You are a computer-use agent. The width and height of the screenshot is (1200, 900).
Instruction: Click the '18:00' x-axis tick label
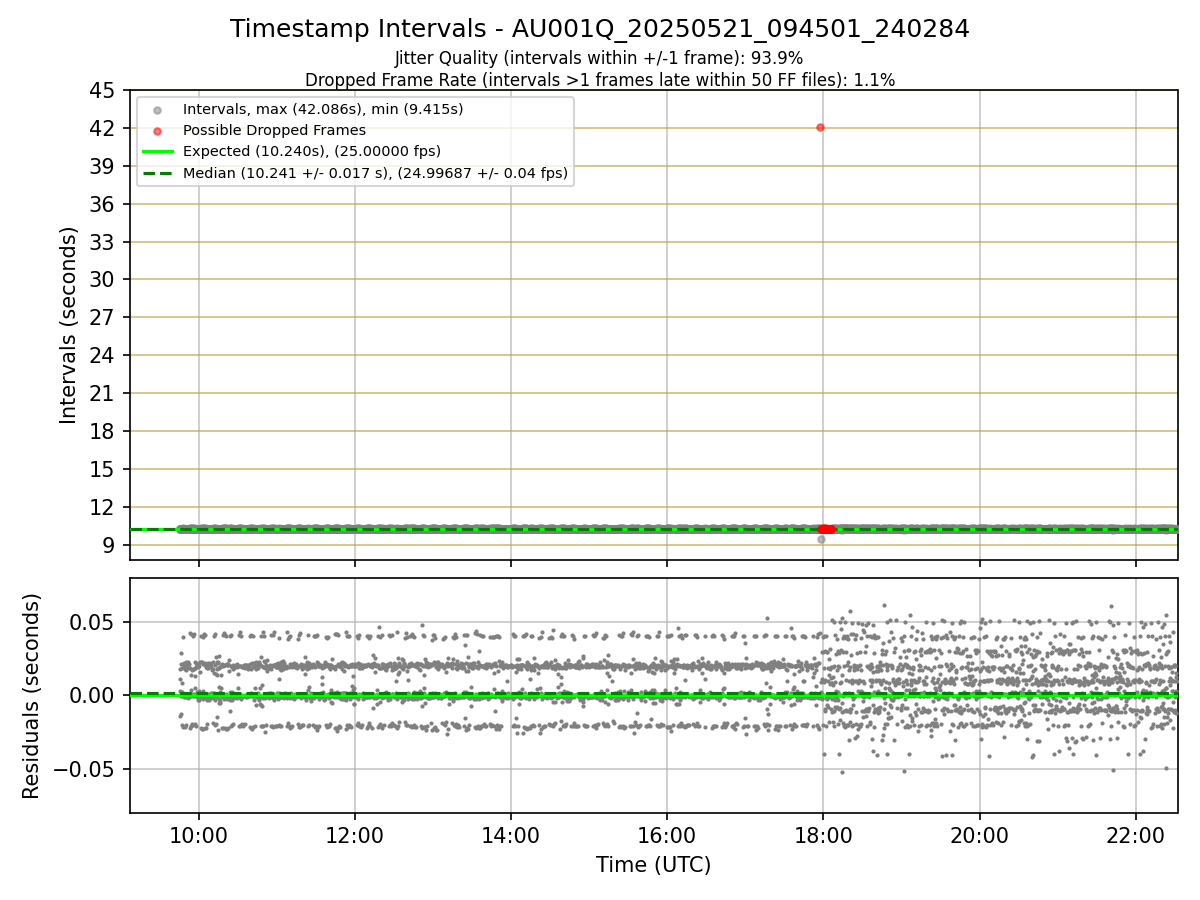(823, 835)
